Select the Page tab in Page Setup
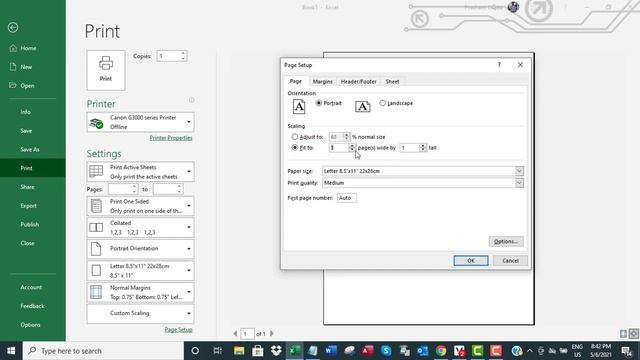Viewport: 640px width, 360px height. [x=296, y=81]
